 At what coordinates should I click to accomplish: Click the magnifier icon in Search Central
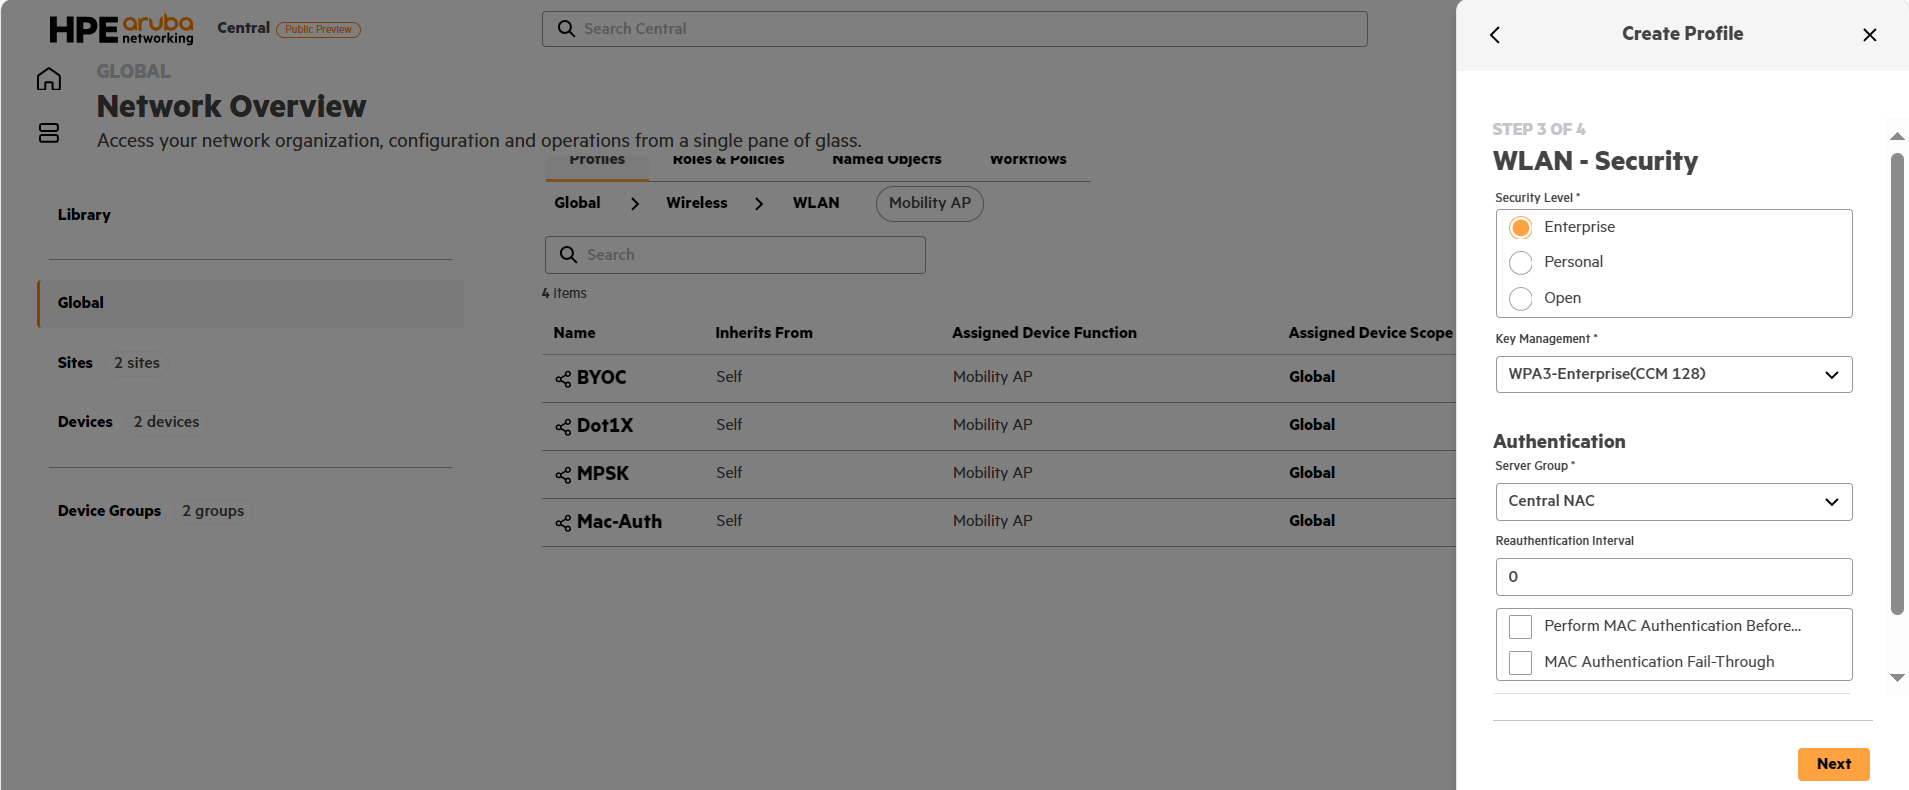pyautogui.click(x=566, y=29)
